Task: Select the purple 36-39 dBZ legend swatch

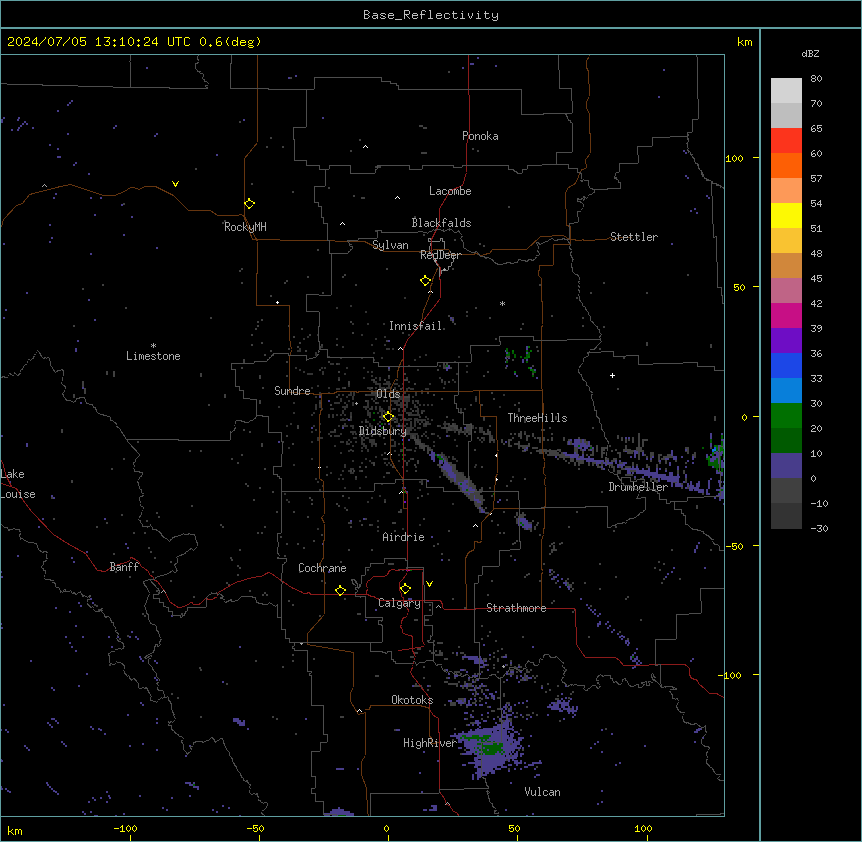Action: pyautogui.click(x=786, y=341)
